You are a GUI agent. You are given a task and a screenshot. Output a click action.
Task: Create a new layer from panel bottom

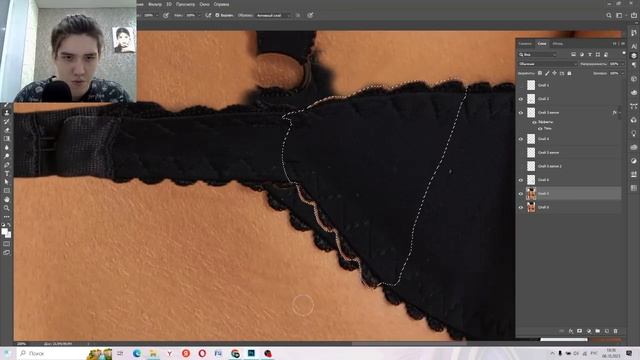(607, 331)
